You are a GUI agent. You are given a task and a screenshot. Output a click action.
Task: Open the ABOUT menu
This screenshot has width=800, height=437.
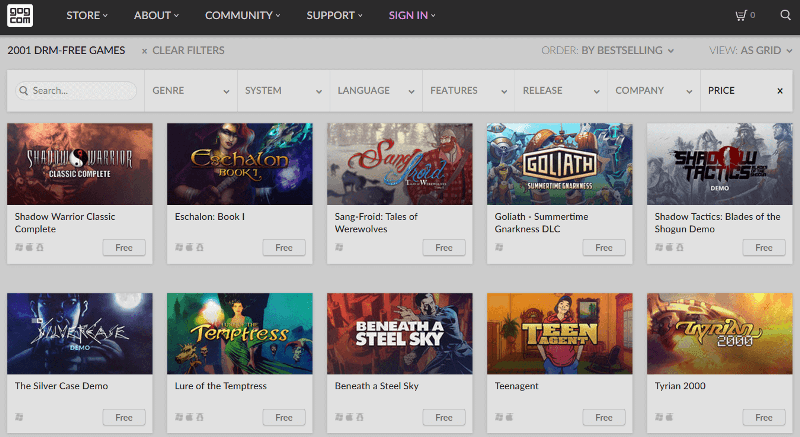click(156, 15)
